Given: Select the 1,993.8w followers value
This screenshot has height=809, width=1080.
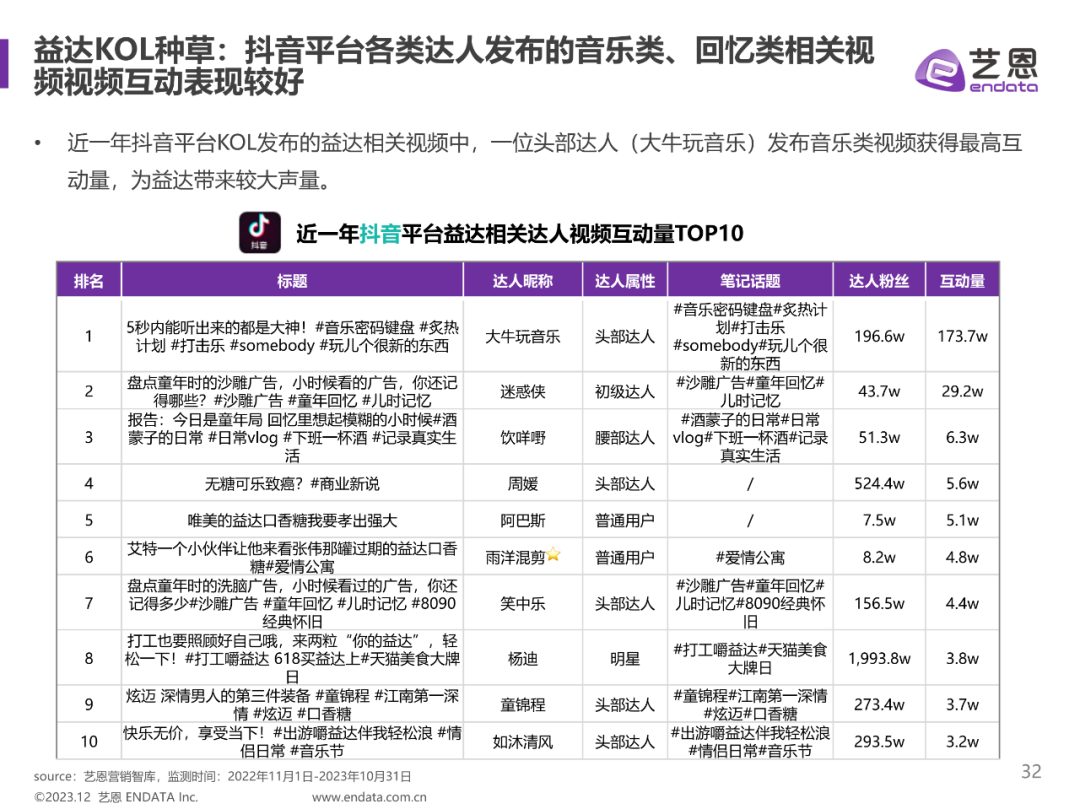Looking at the screenshot, I should 879,658.
